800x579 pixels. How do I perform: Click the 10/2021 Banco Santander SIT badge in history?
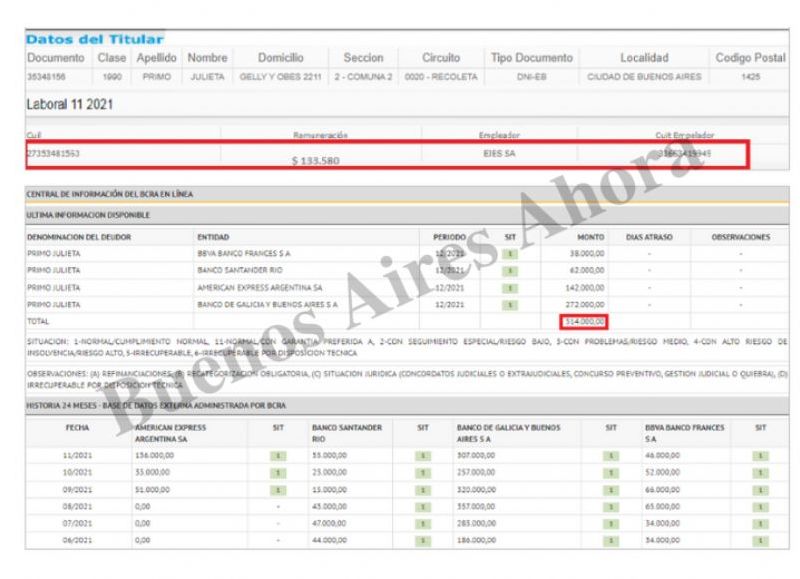coord(423,472)
